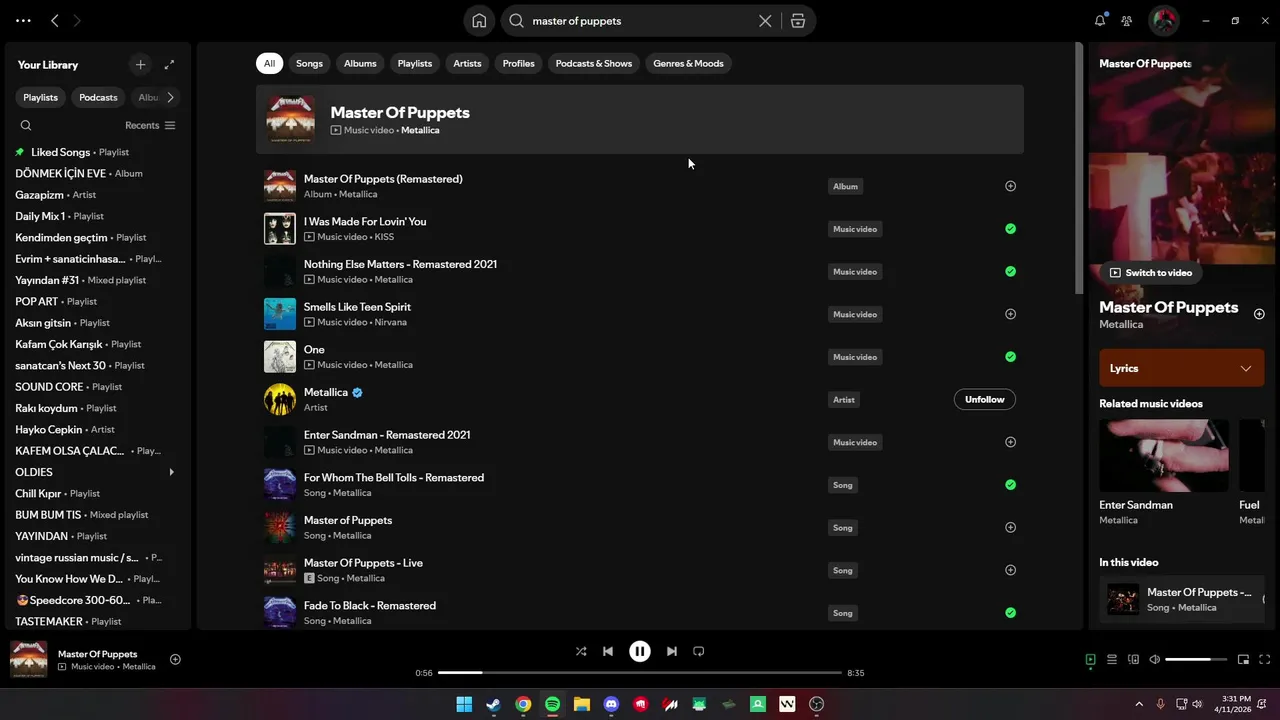Skip to next track
Screen dimensions: 1280x720
click(672, 651)
